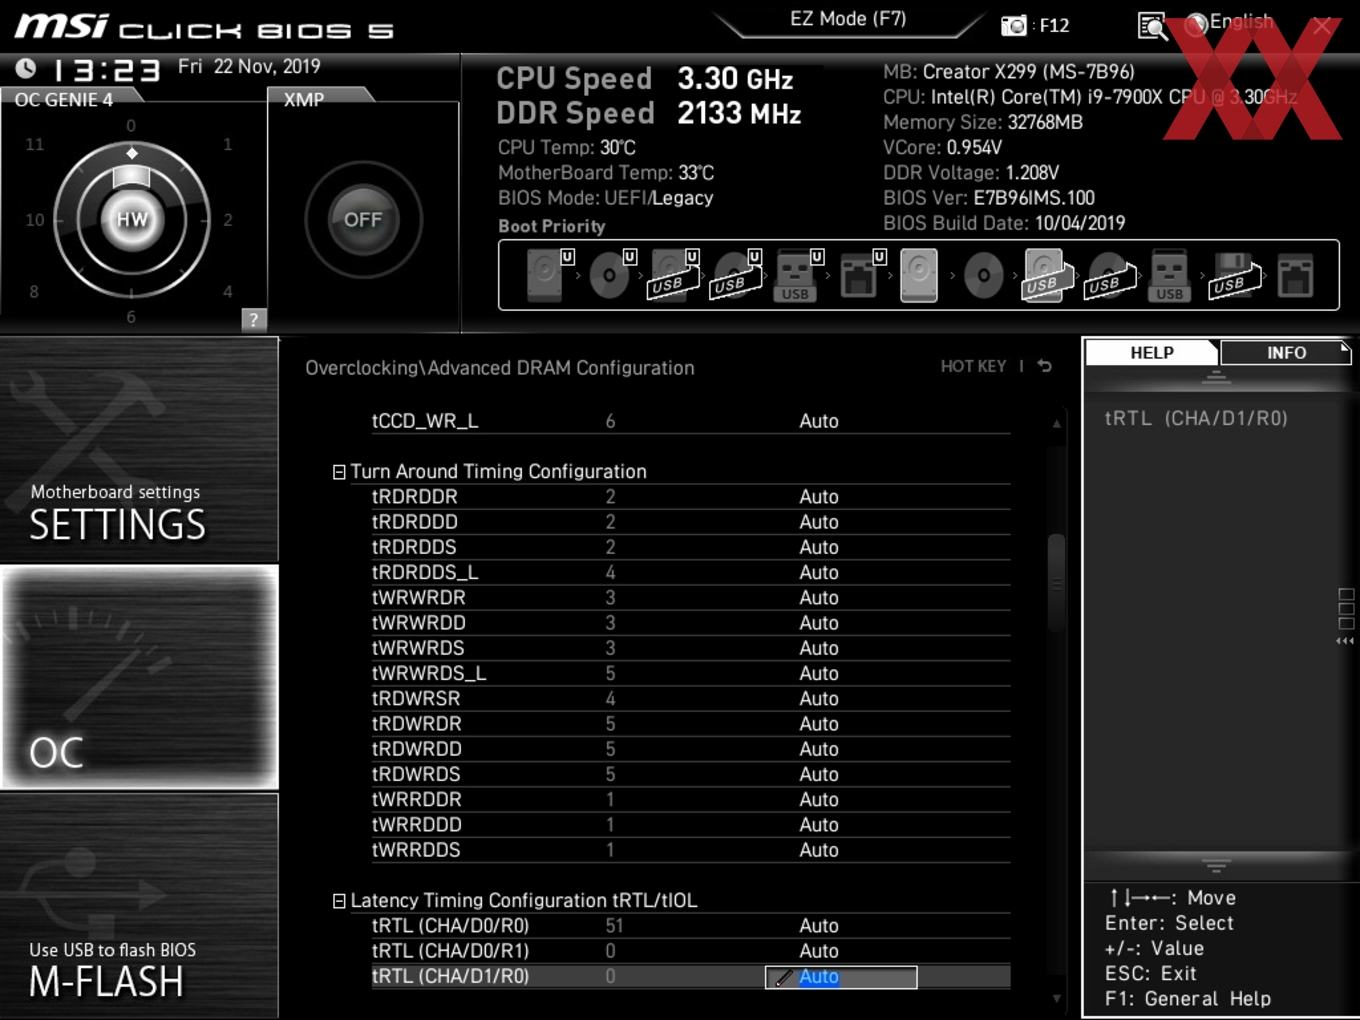Open the Auto dropdown for tRDRDDR
Image resolution: width=1360 pixels, height=1020 pixels.
[819, 497]
